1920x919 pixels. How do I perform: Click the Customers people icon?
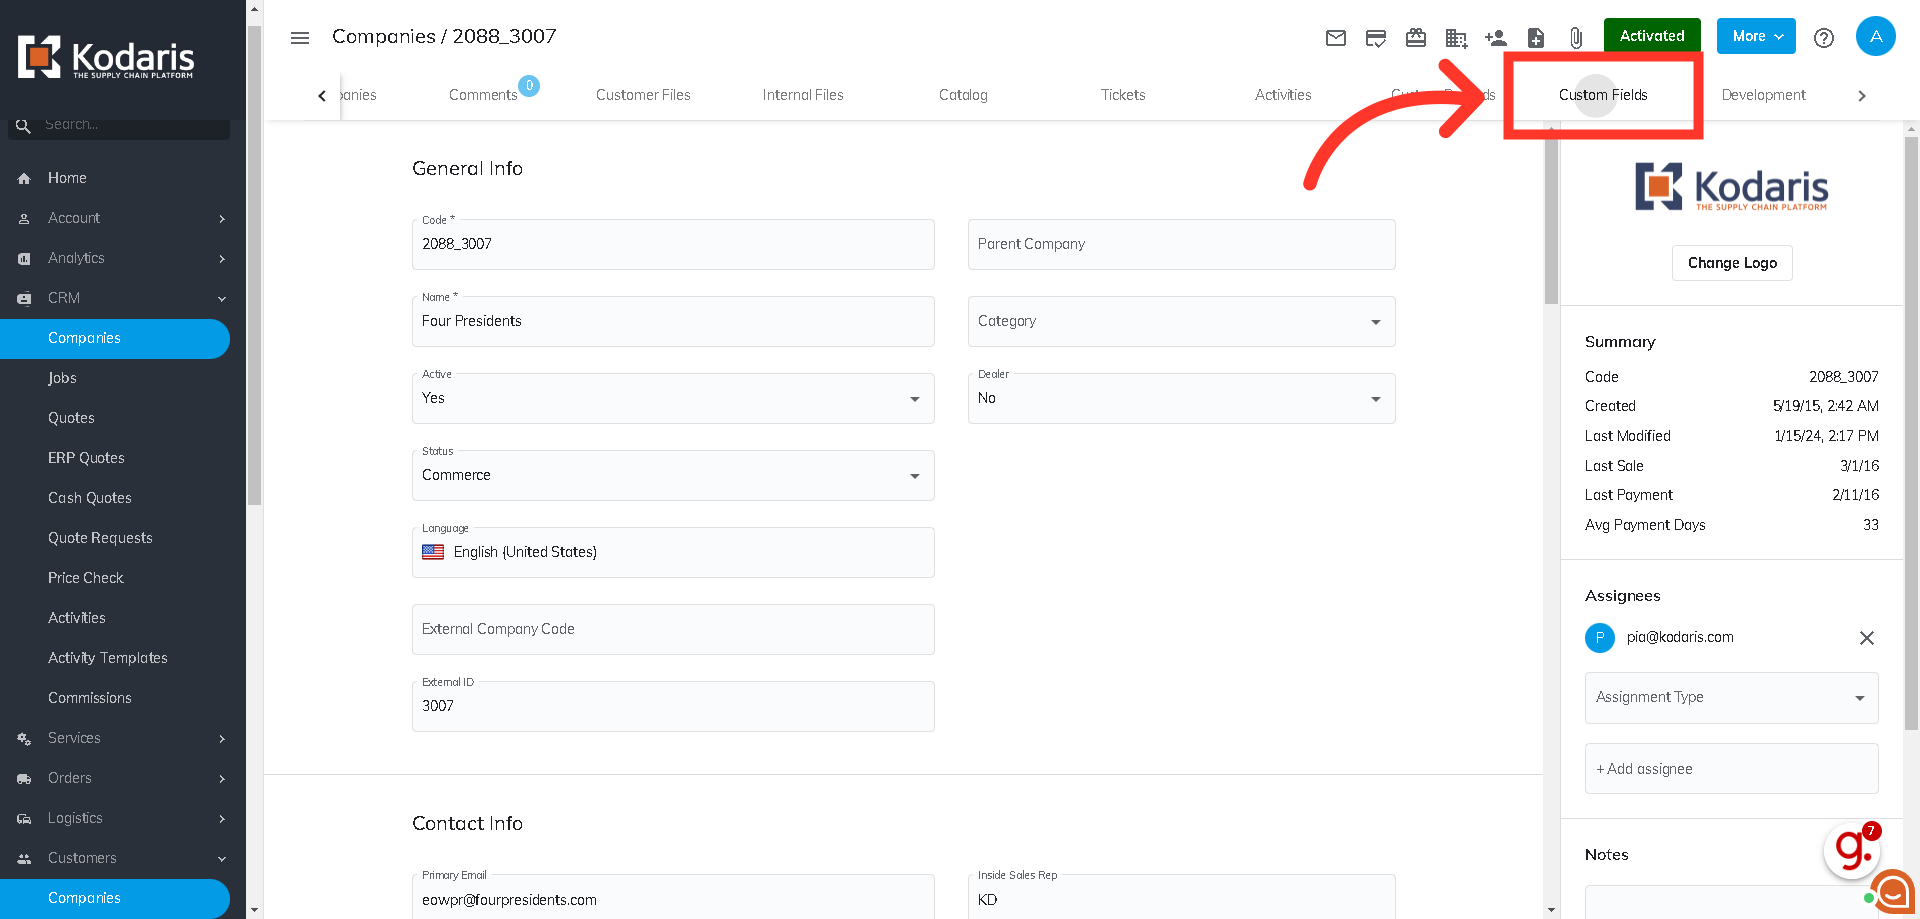pos(24,858)
